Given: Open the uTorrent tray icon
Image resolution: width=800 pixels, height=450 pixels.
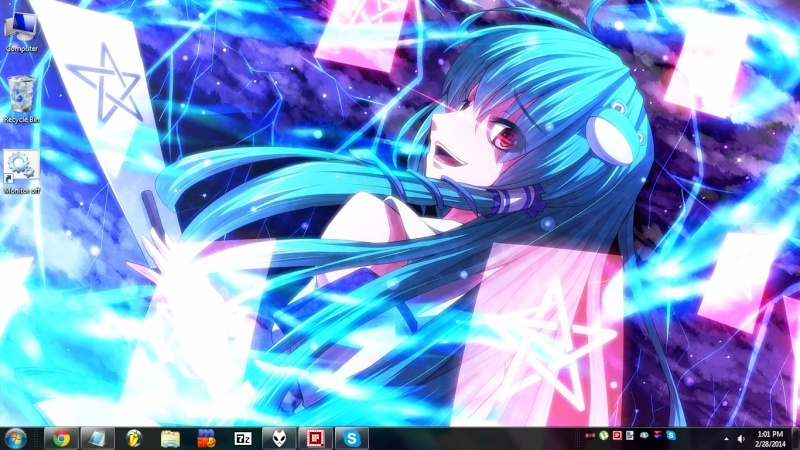Looking at the screenshot, I should 604,435.
